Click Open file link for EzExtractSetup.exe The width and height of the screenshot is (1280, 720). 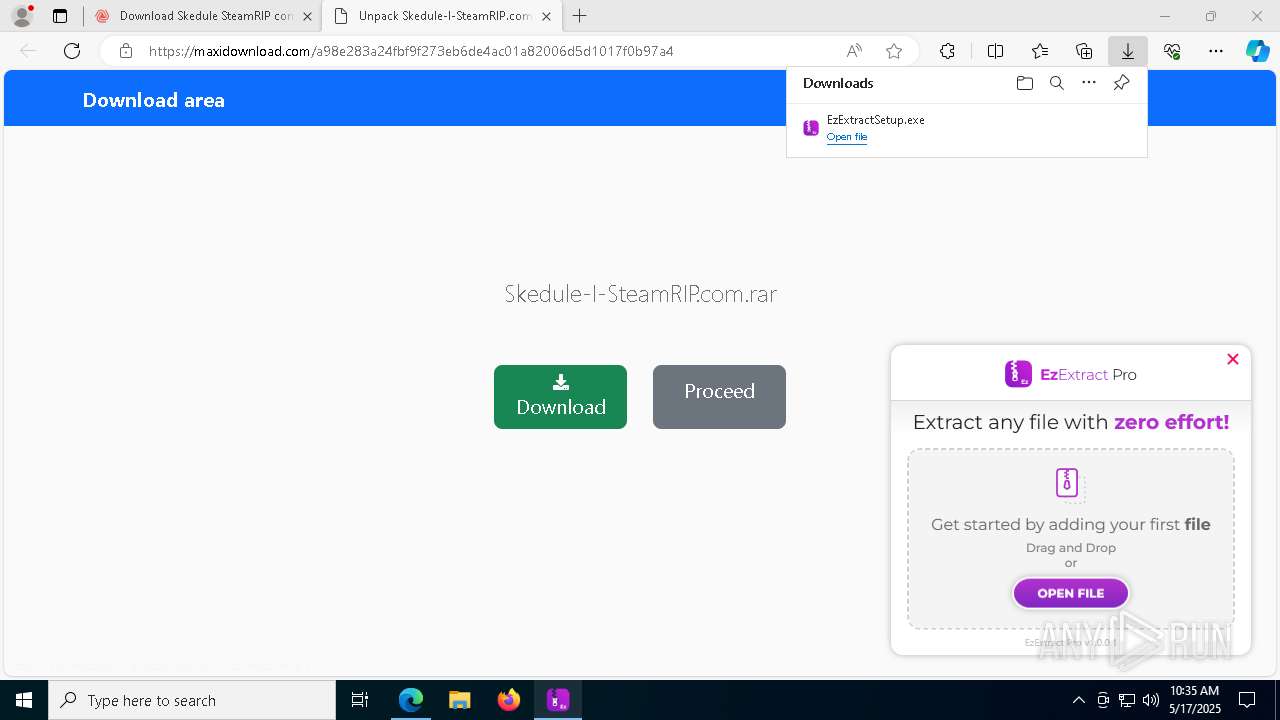click(847, 137)
